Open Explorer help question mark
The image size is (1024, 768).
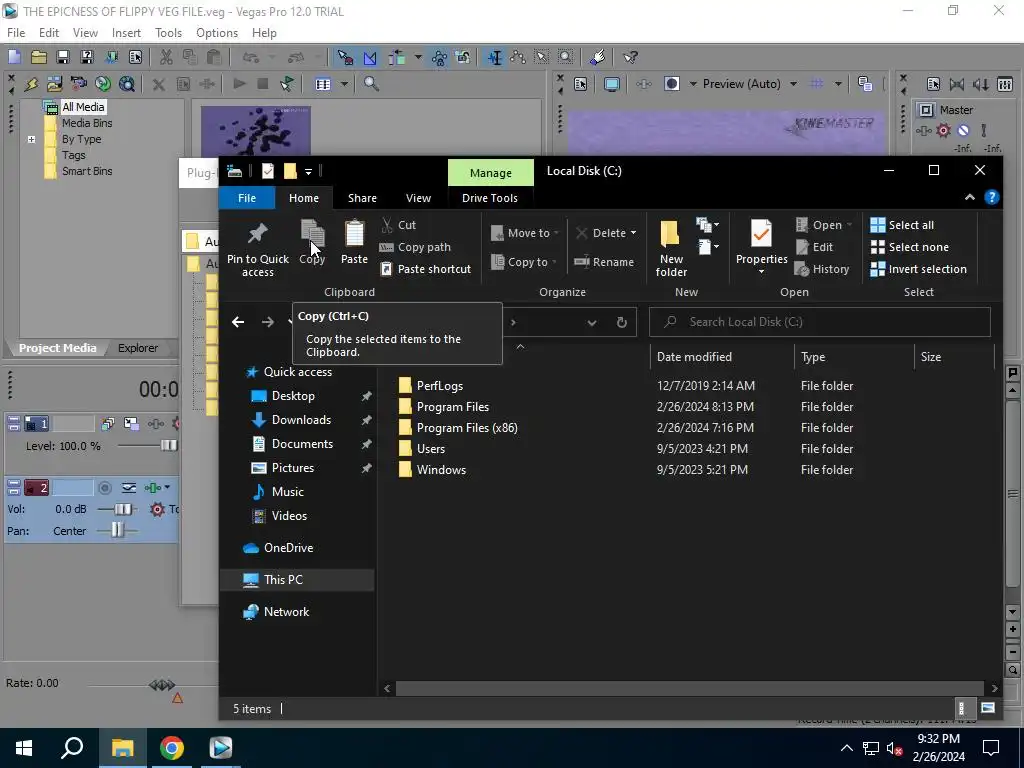pyautogui.click(x=991, y=197)
